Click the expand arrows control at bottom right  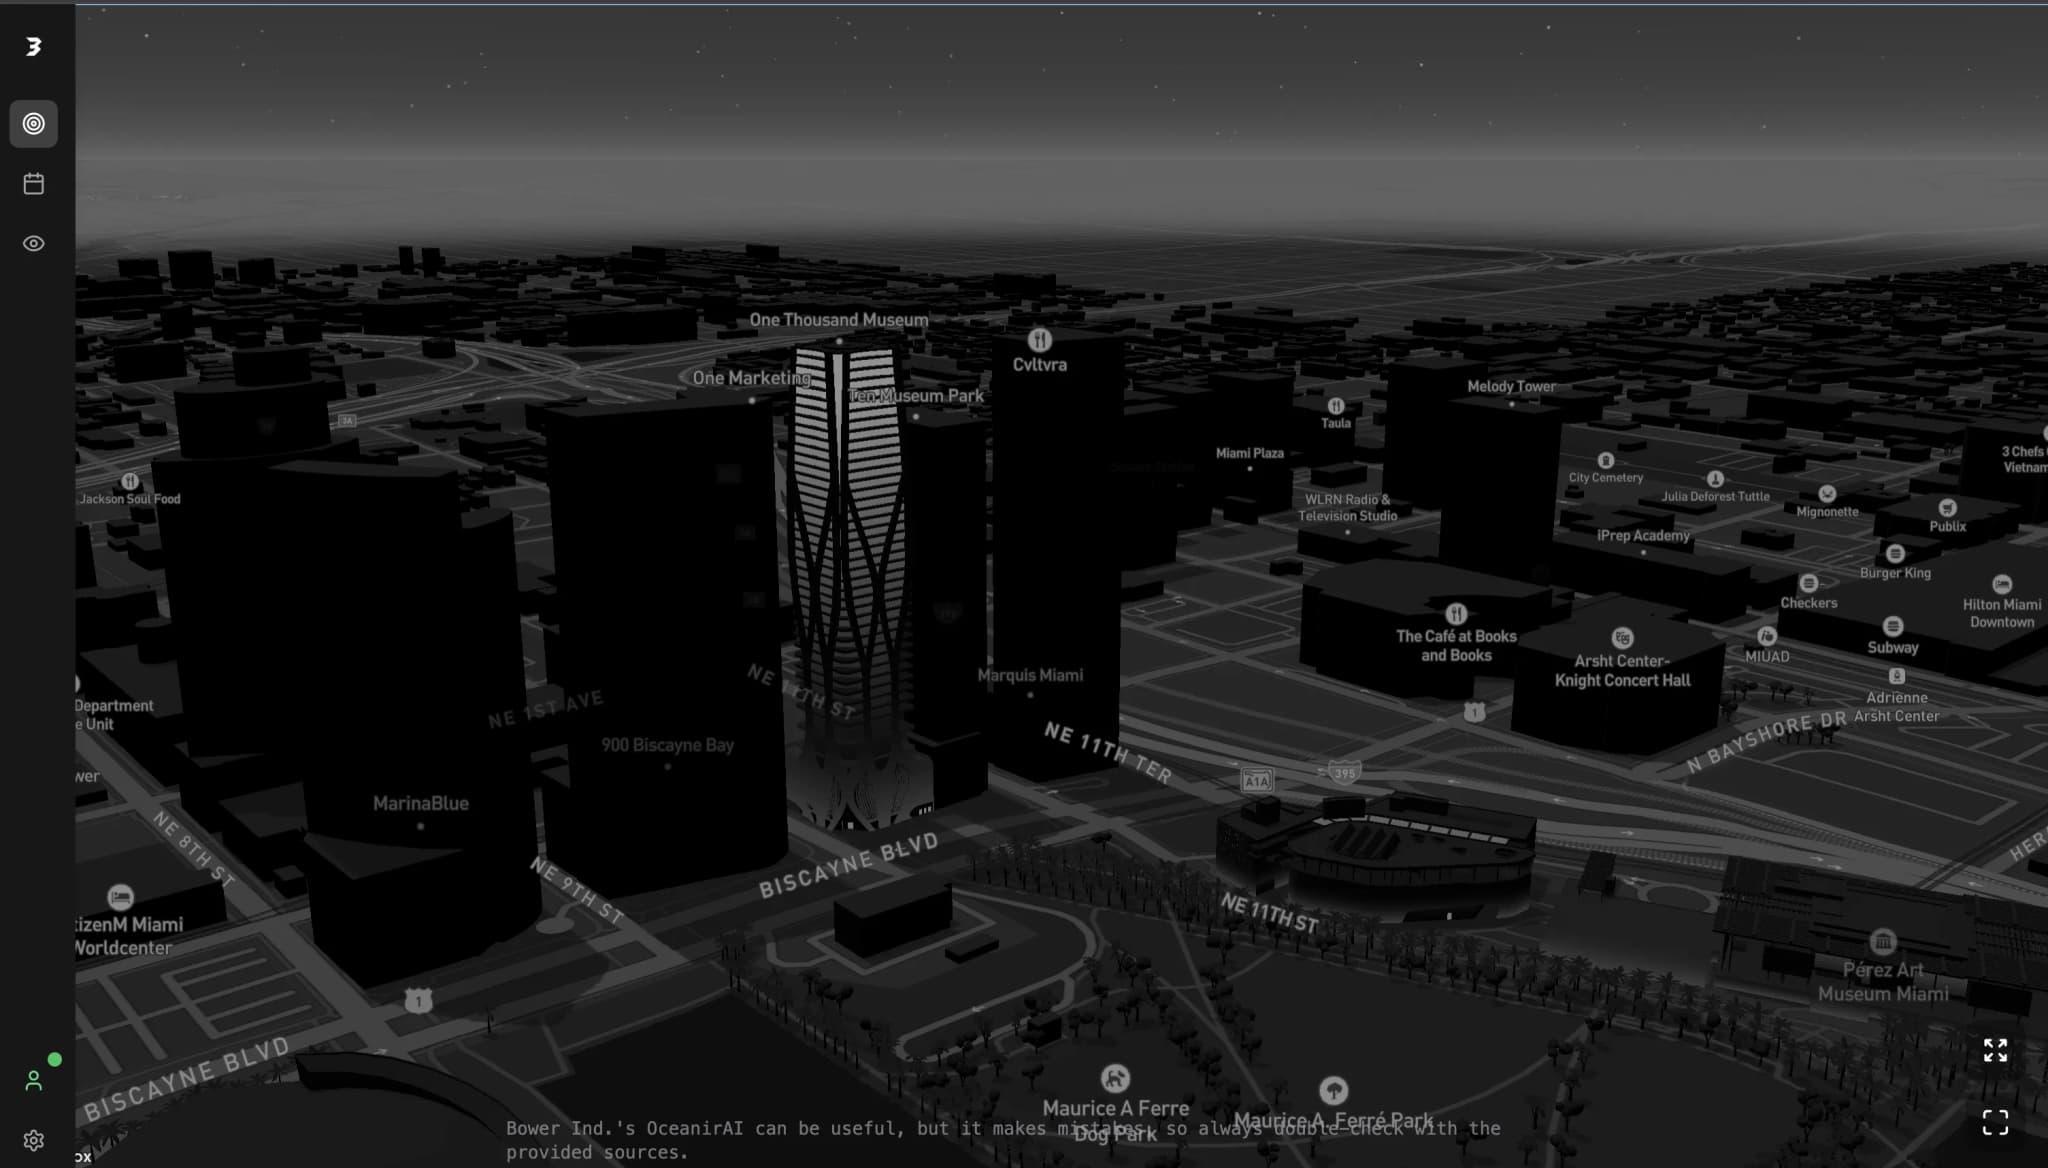[1996, 1050]
